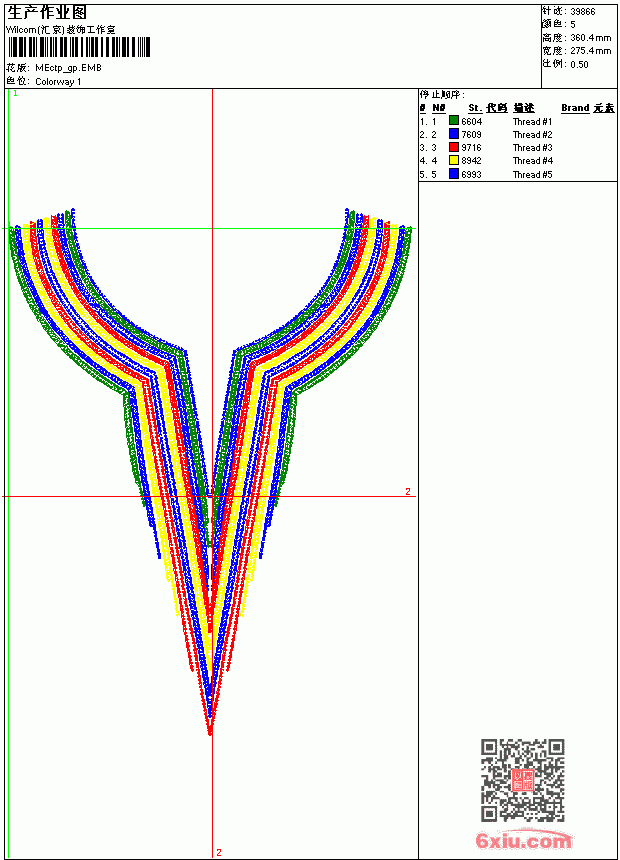Click the height value 360.4mm
Screen dimensions: 620x860
click(590, 38)
